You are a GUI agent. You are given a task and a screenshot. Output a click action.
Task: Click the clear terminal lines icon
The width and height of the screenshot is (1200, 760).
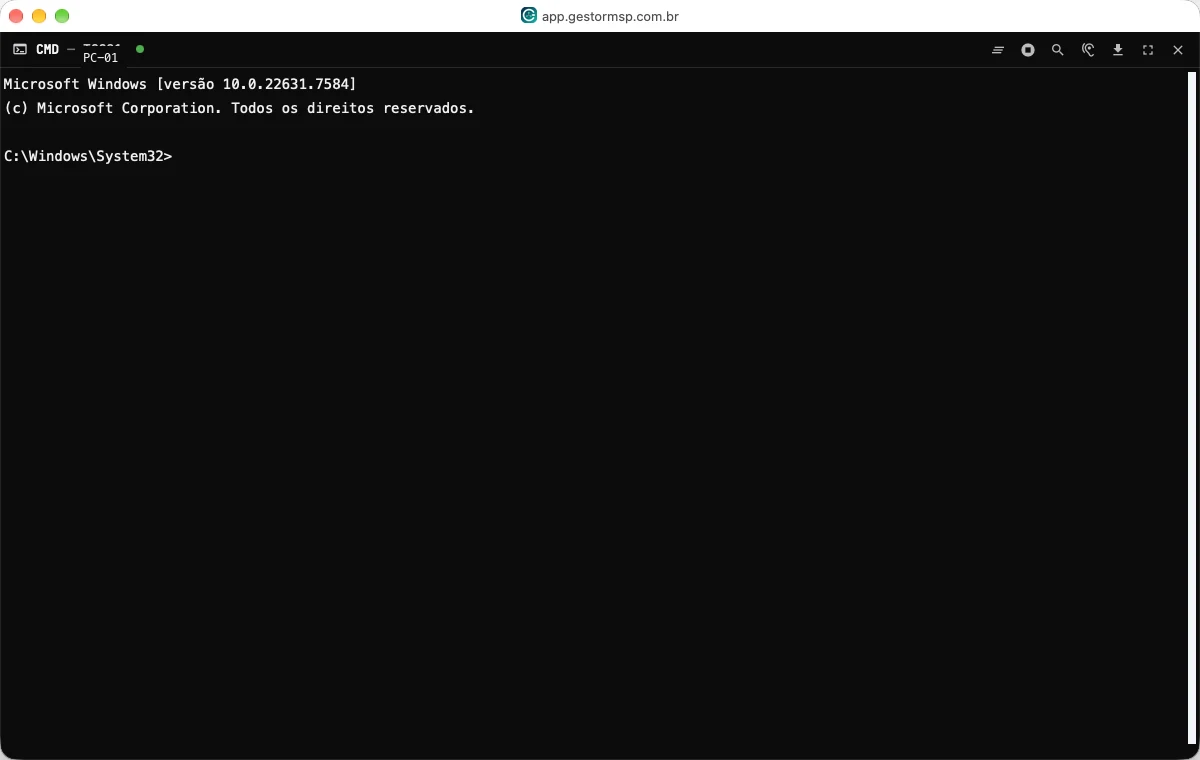click(x=997, y=50)
